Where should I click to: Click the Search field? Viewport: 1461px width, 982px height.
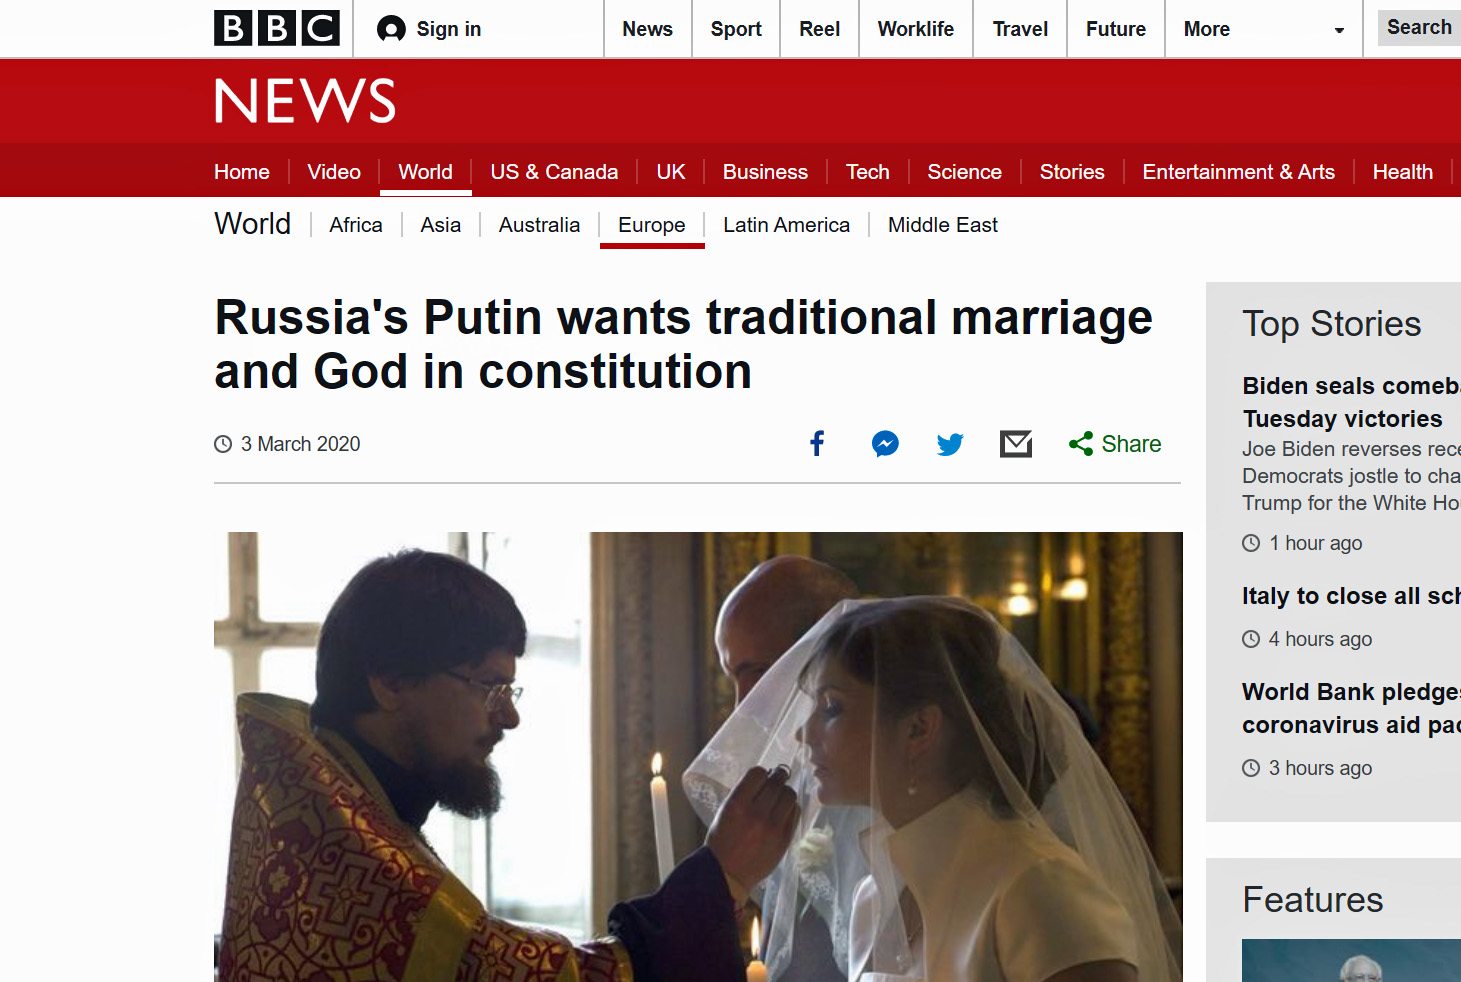pos(1420,28)
